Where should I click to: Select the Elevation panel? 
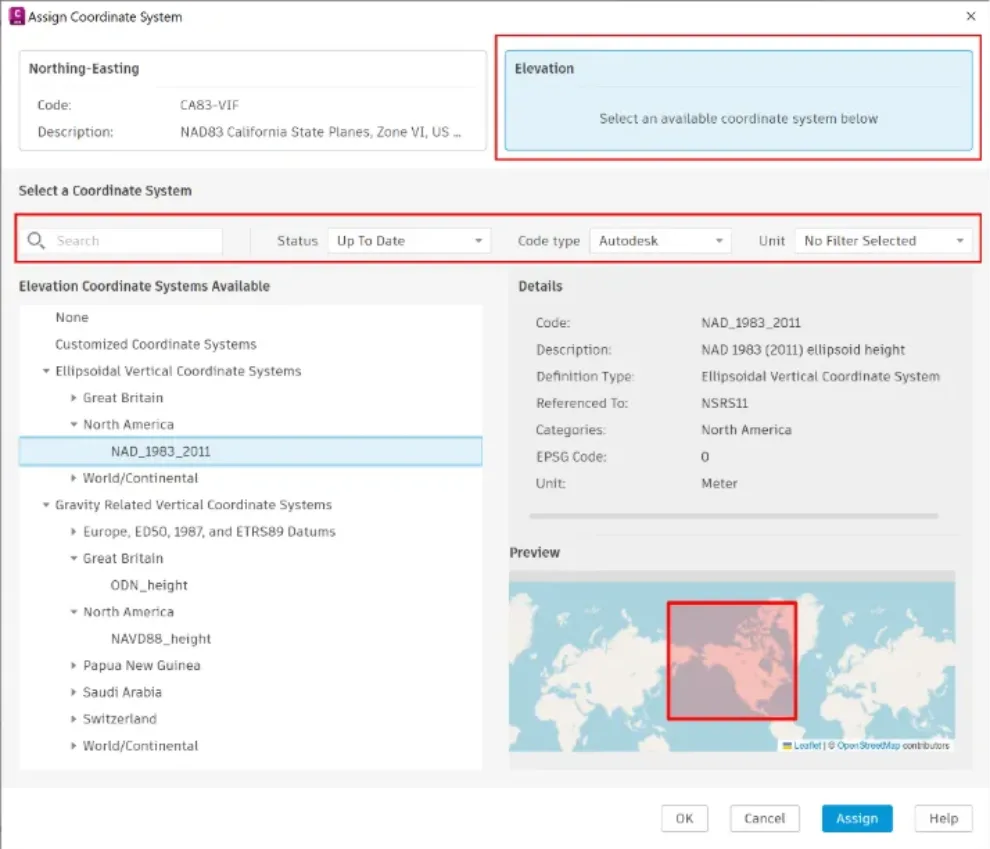pos(738,104)
